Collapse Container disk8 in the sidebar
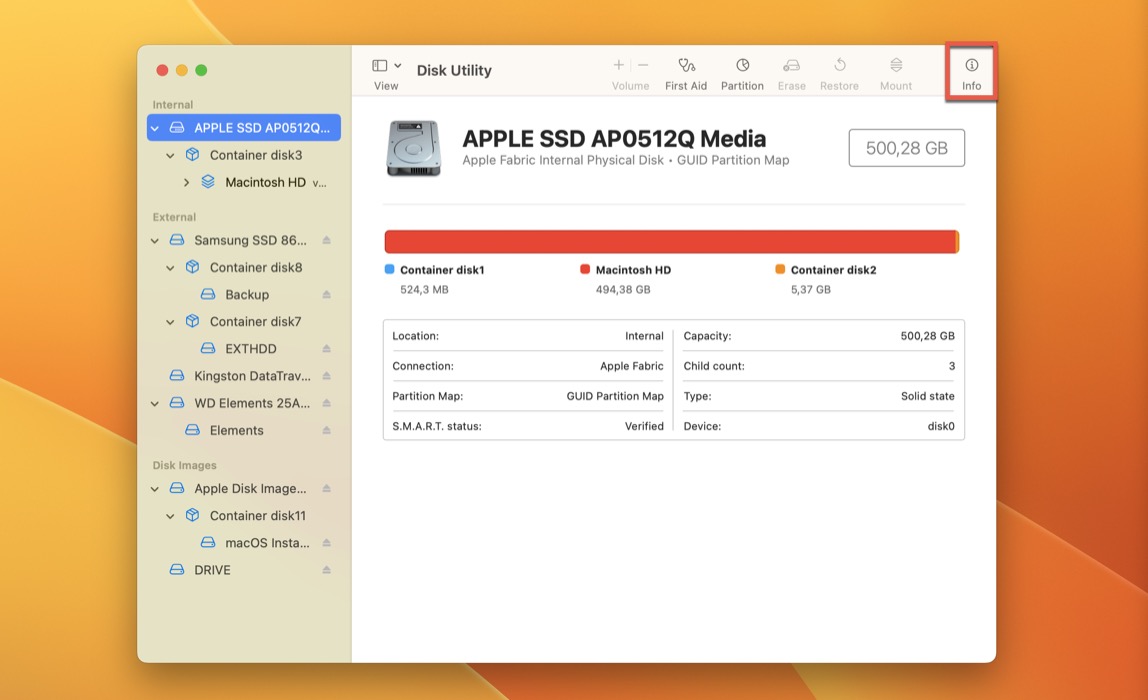Image resolution: width=1148 pixels, height=700 pixels. (170, 267)
